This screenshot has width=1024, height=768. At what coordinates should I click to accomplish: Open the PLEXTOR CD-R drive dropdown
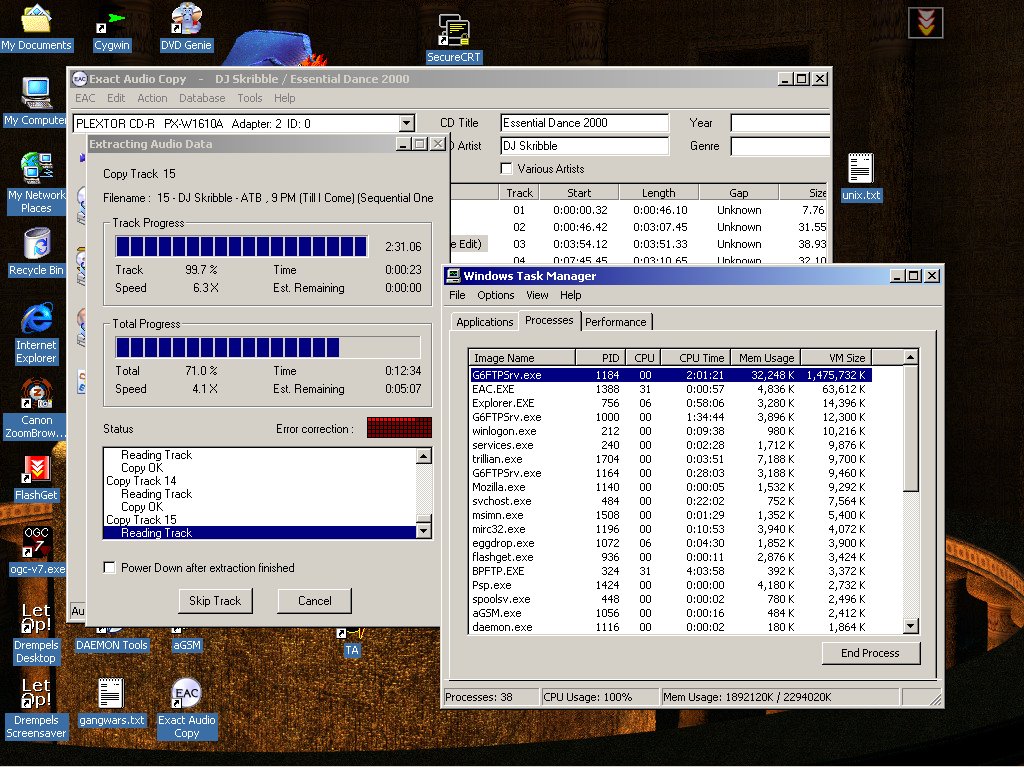(x=406, y=124)
